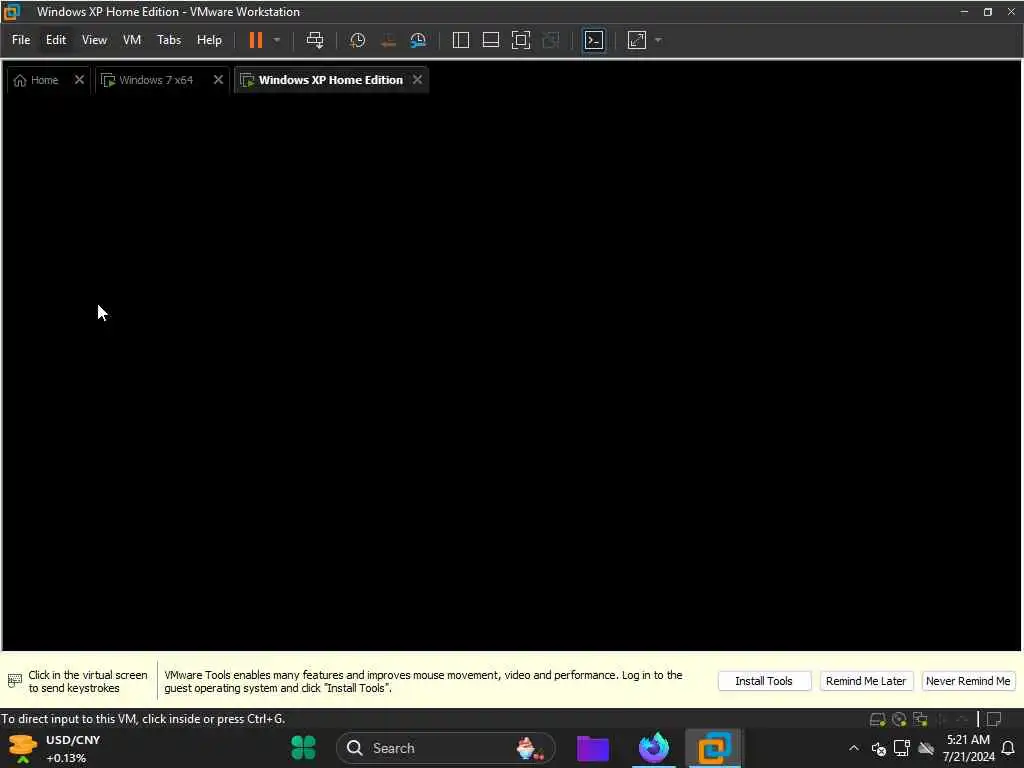Expand the system tray hidden icons chevron
1024x768 pixels.
(x=854, y=748)
